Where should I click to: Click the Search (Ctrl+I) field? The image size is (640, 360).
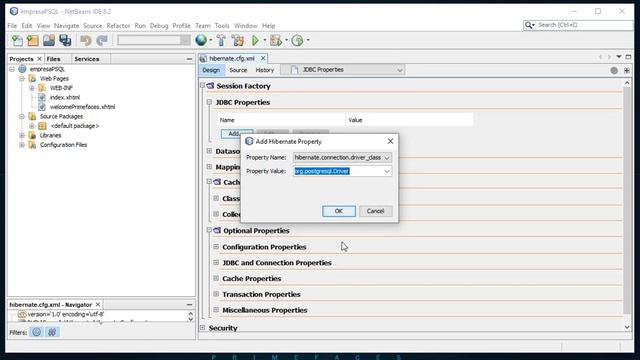pyautogui.click(x=584, y=25)
